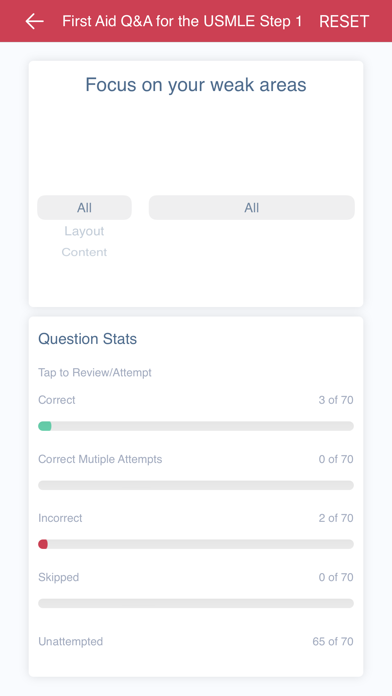Click the green Correct progress bar

pyautogui.click(x=196, y=426)
